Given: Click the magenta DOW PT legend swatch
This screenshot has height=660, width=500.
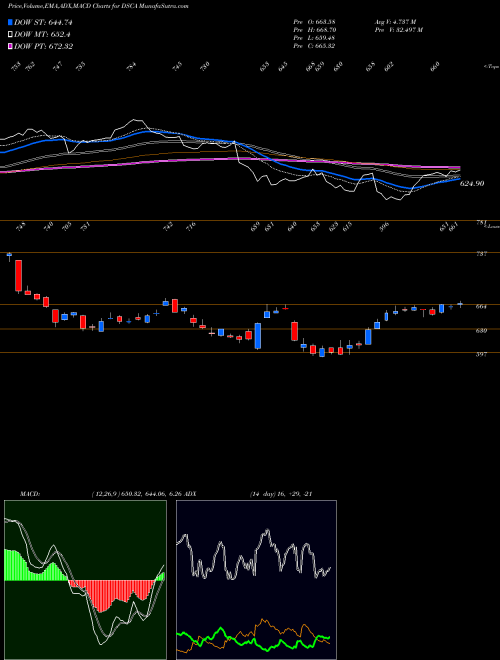Looking at the screenshot, I should [10, 46].
